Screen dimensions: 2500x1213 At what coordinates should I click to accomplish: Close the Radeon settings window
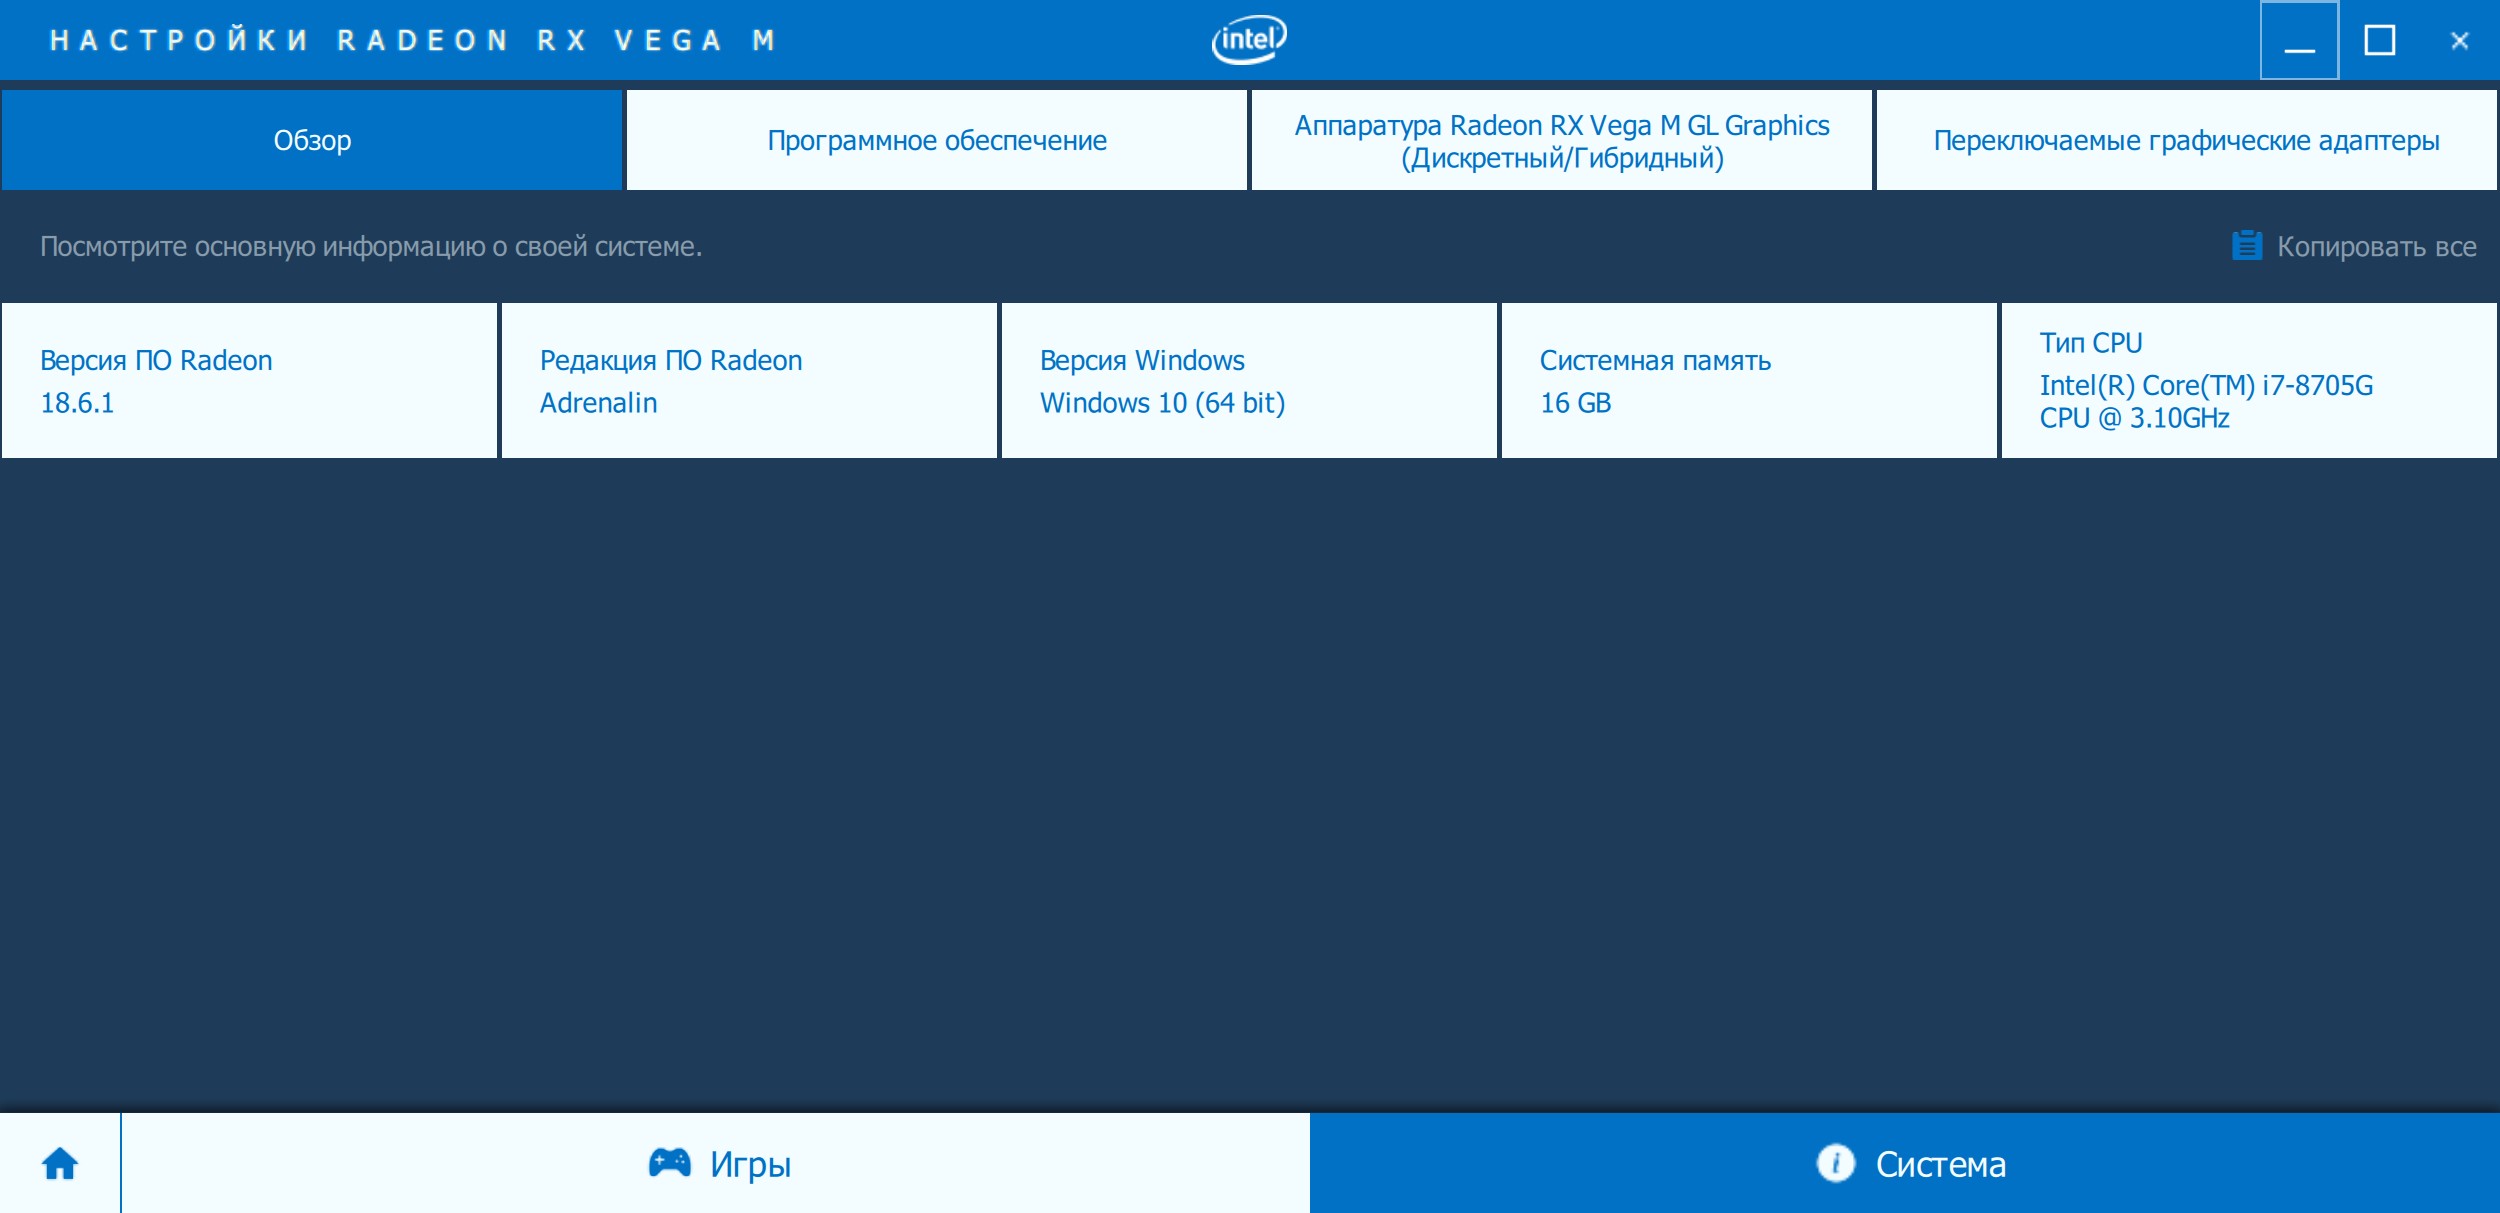click(x=2459, y=41)
